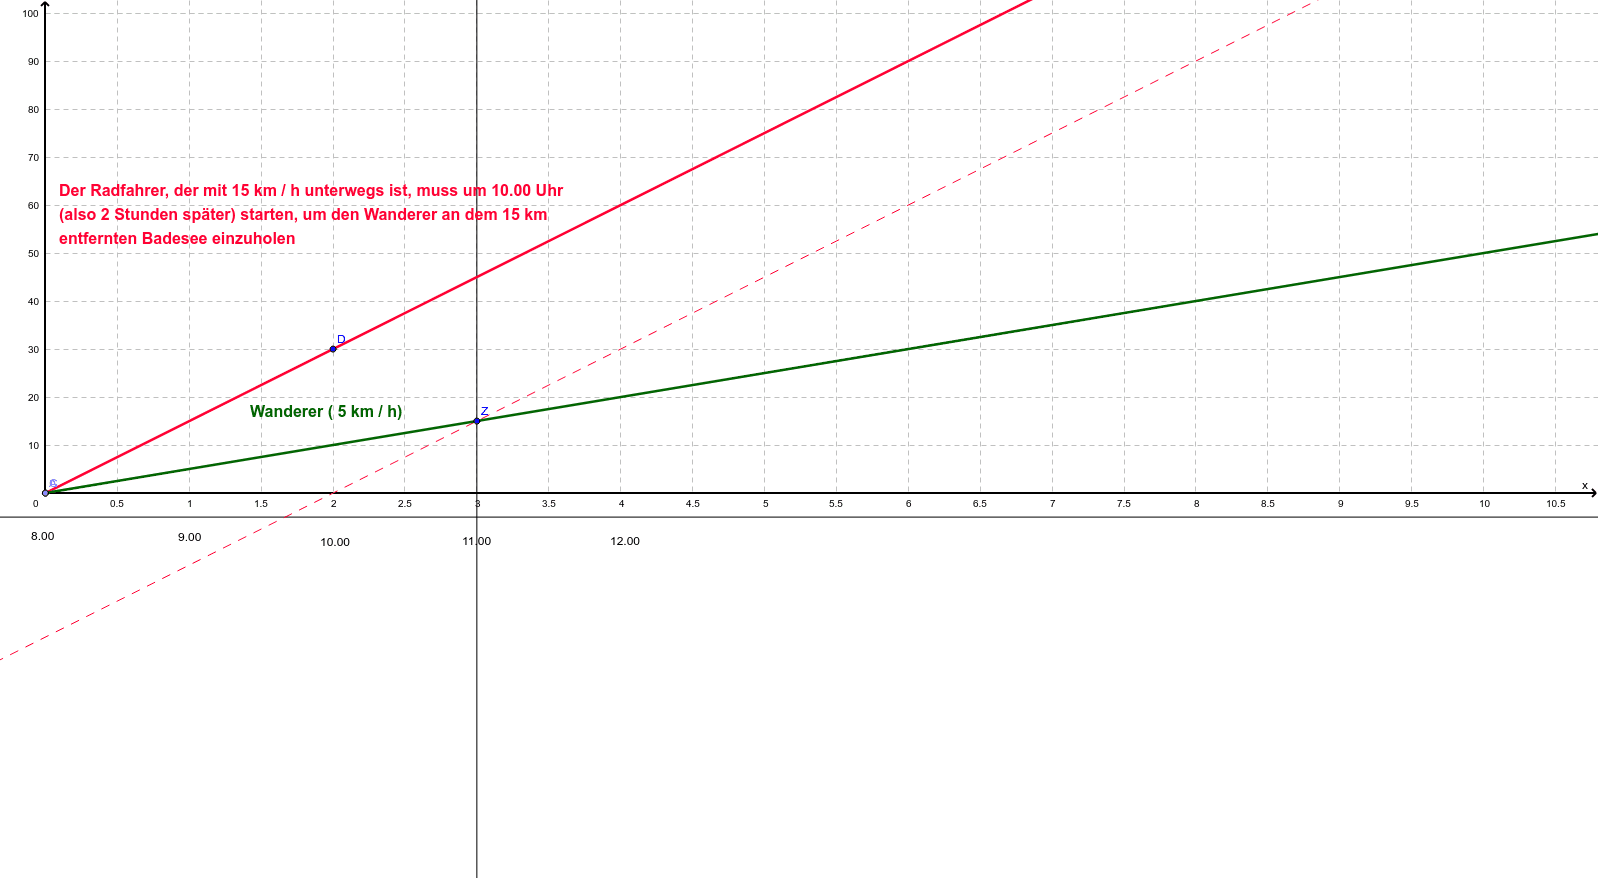Click the '9.5' x-axis tick label
This screenshot has width=1600, height=880.
(1412, 503)
